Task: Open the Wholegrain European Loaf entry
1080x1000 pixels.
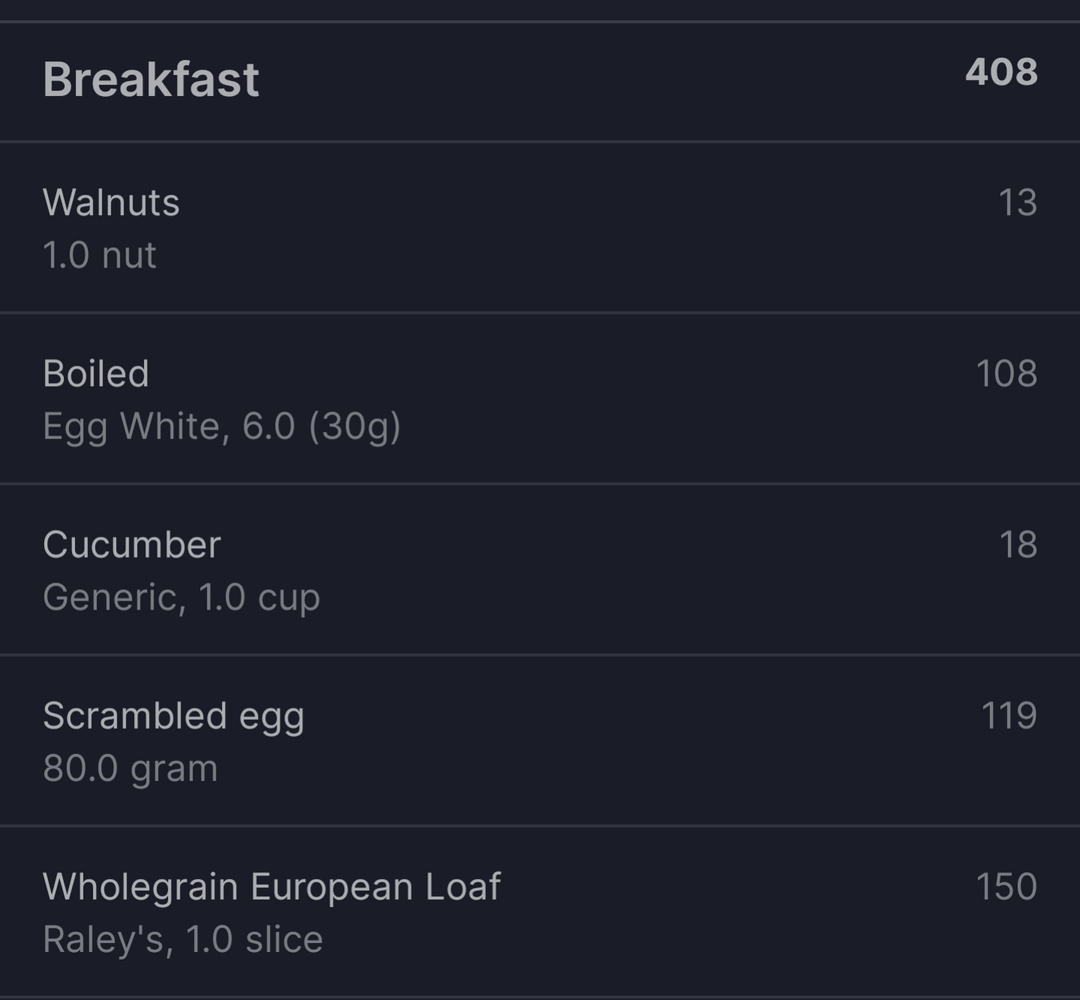Action: tap(540, 912)
